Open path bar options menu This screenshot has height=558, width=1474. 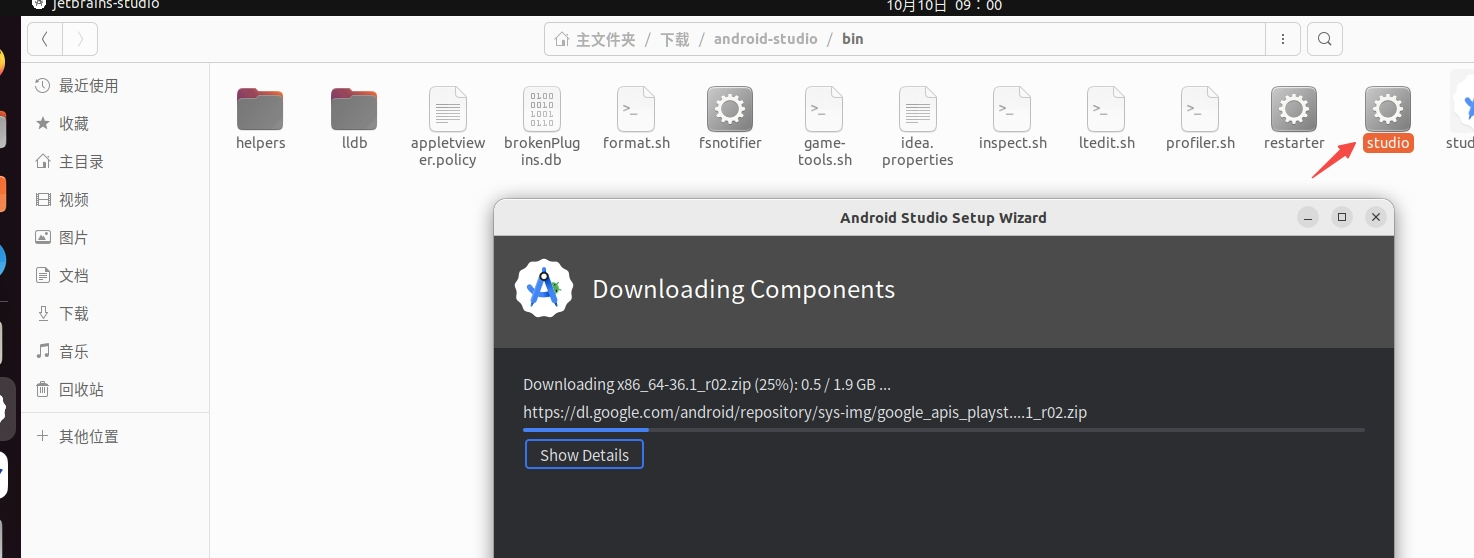click(1282, 39)
